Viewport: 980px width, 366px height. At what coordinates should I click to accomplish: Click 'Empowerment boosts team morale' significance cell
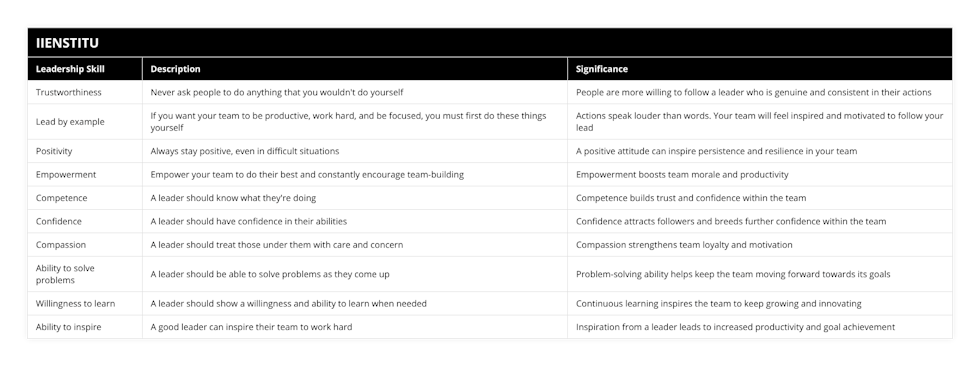click(x=760, y=175)
